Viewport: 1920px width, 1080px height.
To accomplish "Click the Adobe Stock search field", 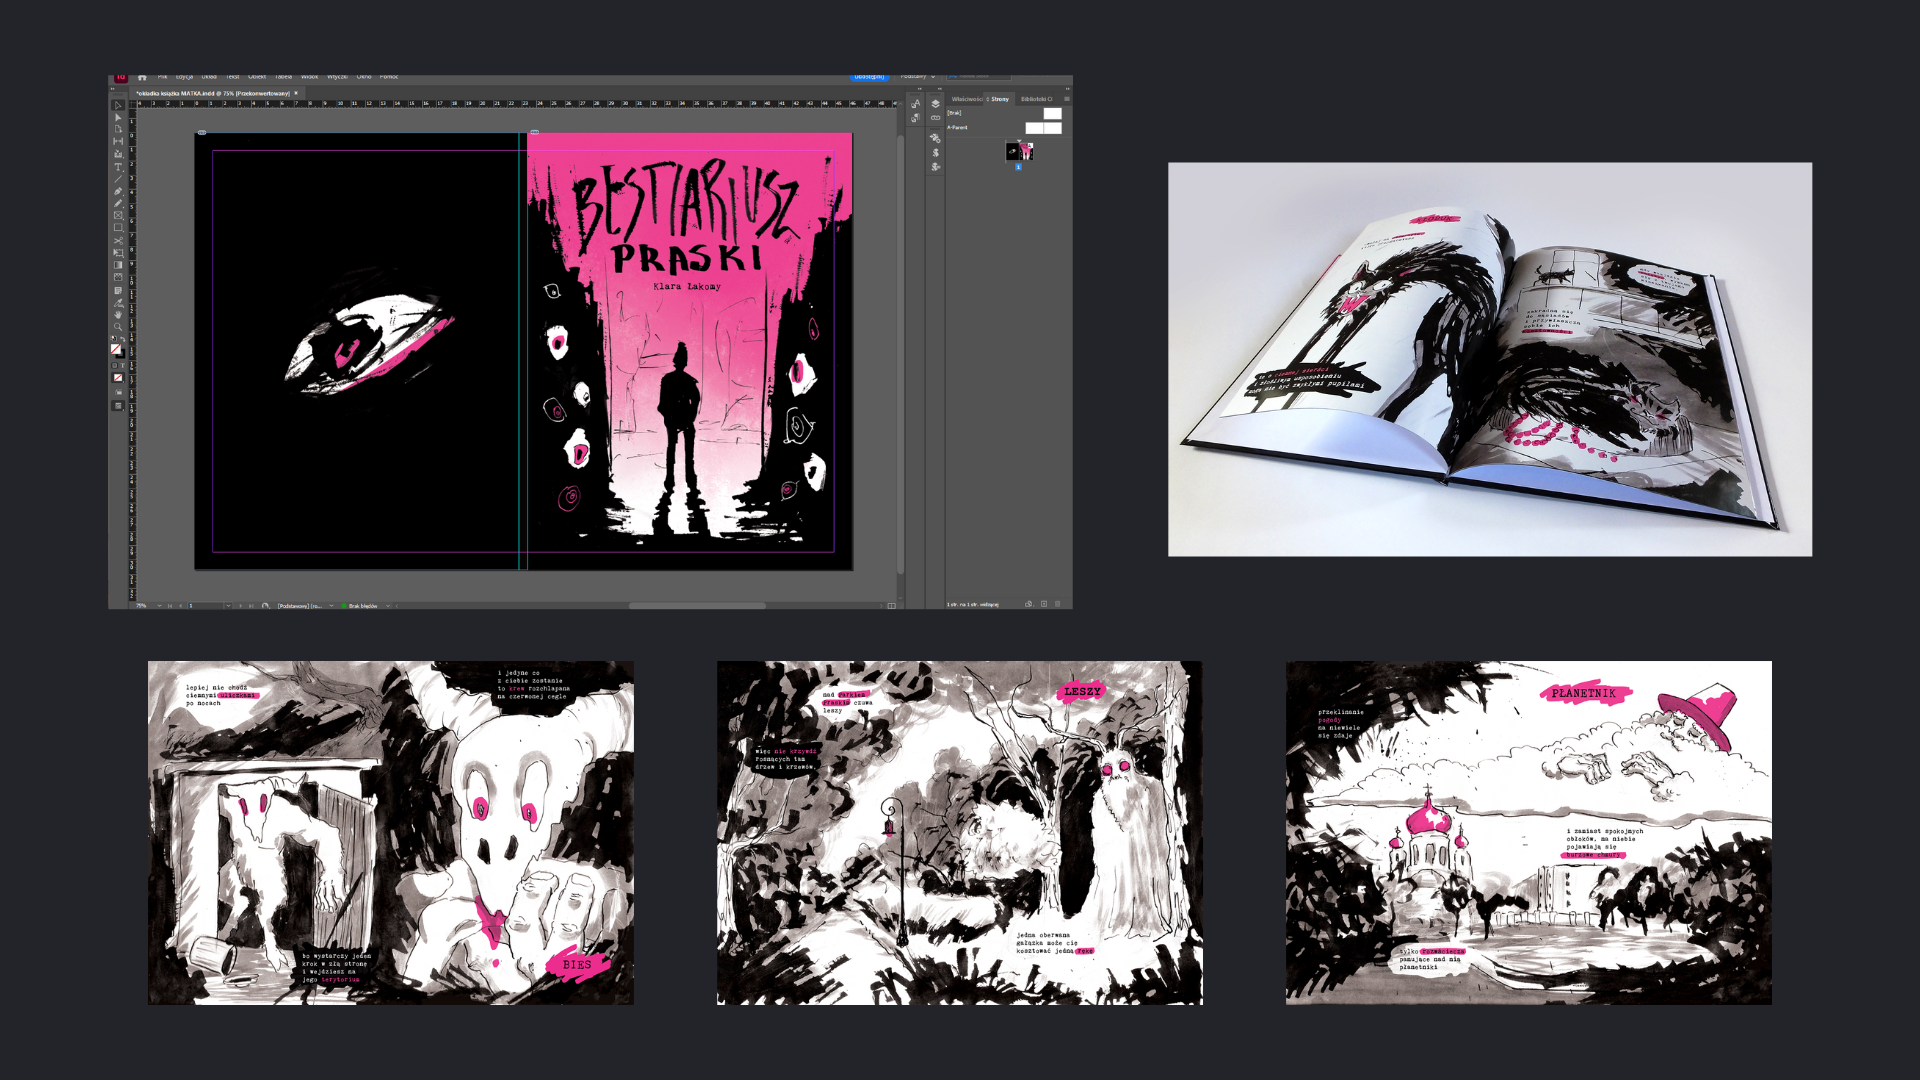I will (979, 76).
